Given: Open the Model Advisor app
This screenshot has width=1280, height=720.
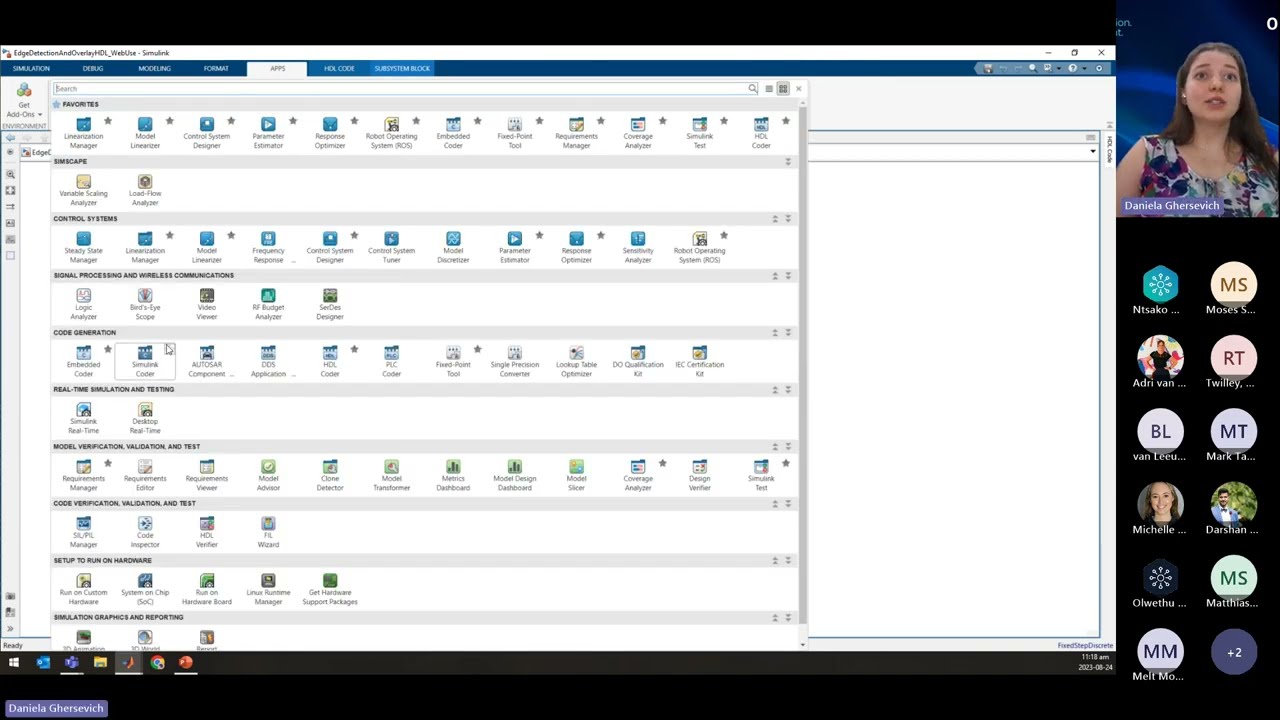Looking at the screenshot, I should (268, 475).
